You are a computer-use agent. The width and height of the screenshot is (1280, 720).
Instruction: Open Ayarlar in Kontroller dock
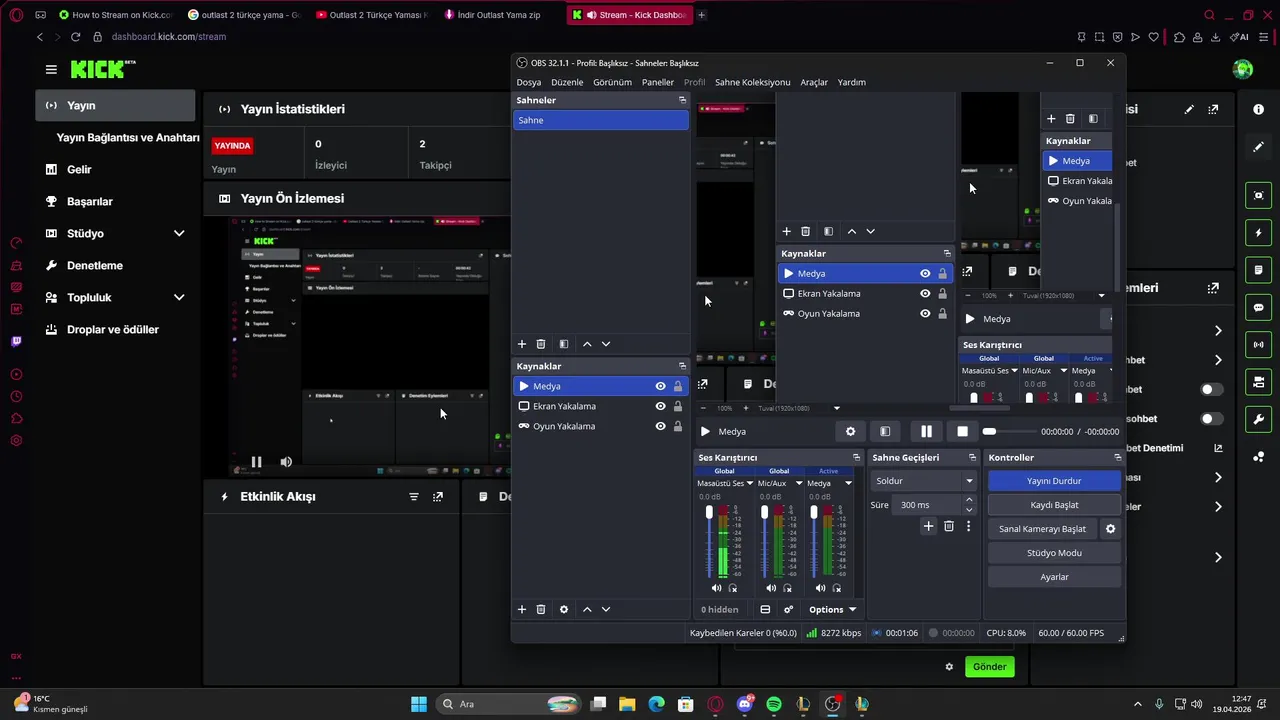[x=1054, y=577]
